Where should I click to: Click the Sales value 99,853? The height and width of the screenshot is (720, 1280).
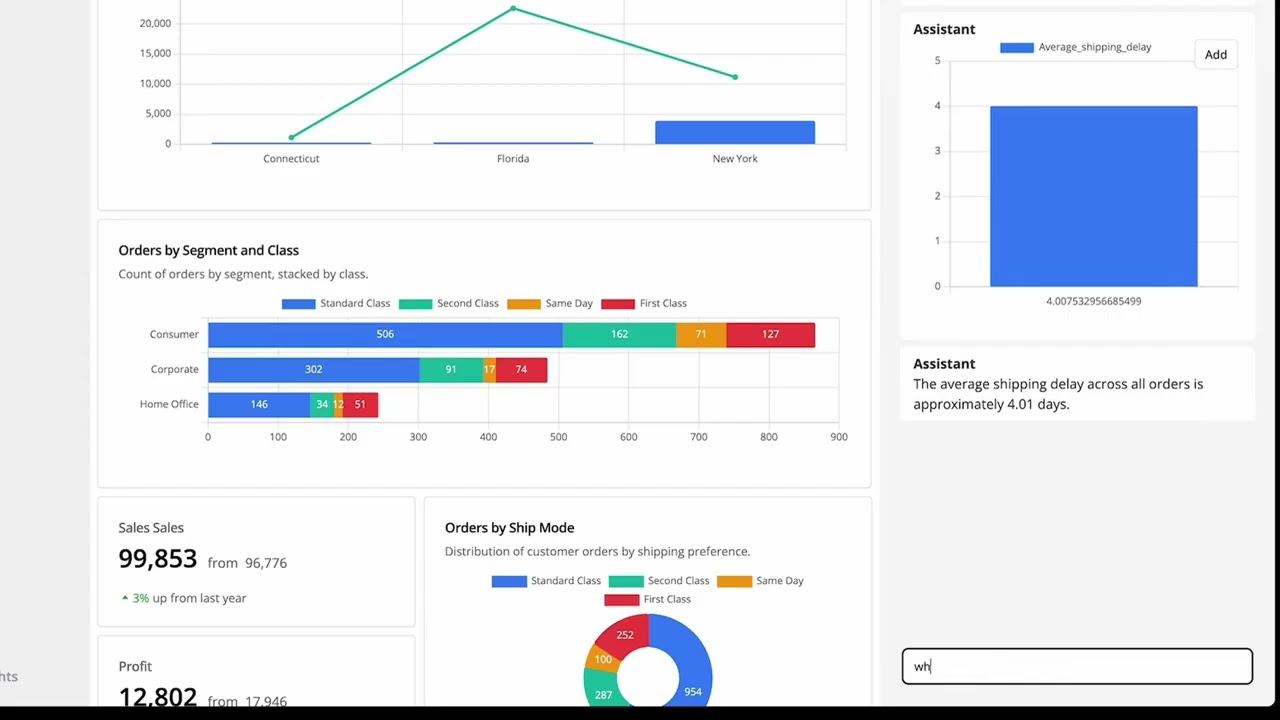click(x=158, y=559)
